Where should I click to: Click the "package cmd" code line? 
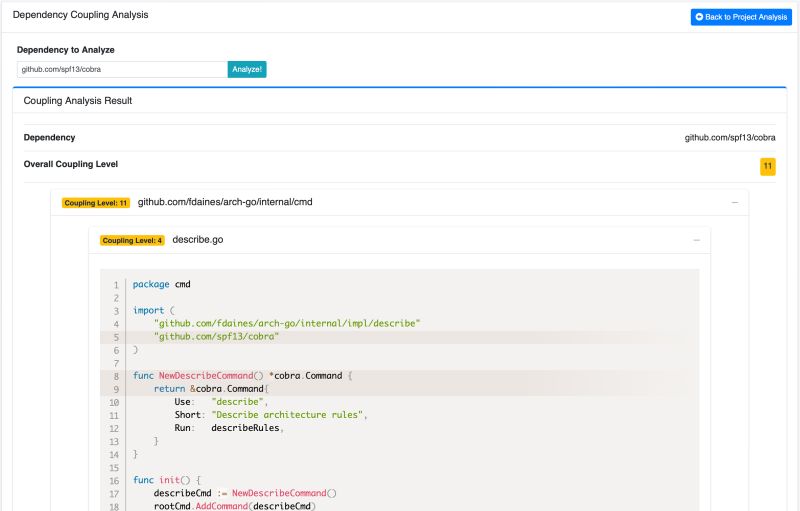tap(161, 284)
